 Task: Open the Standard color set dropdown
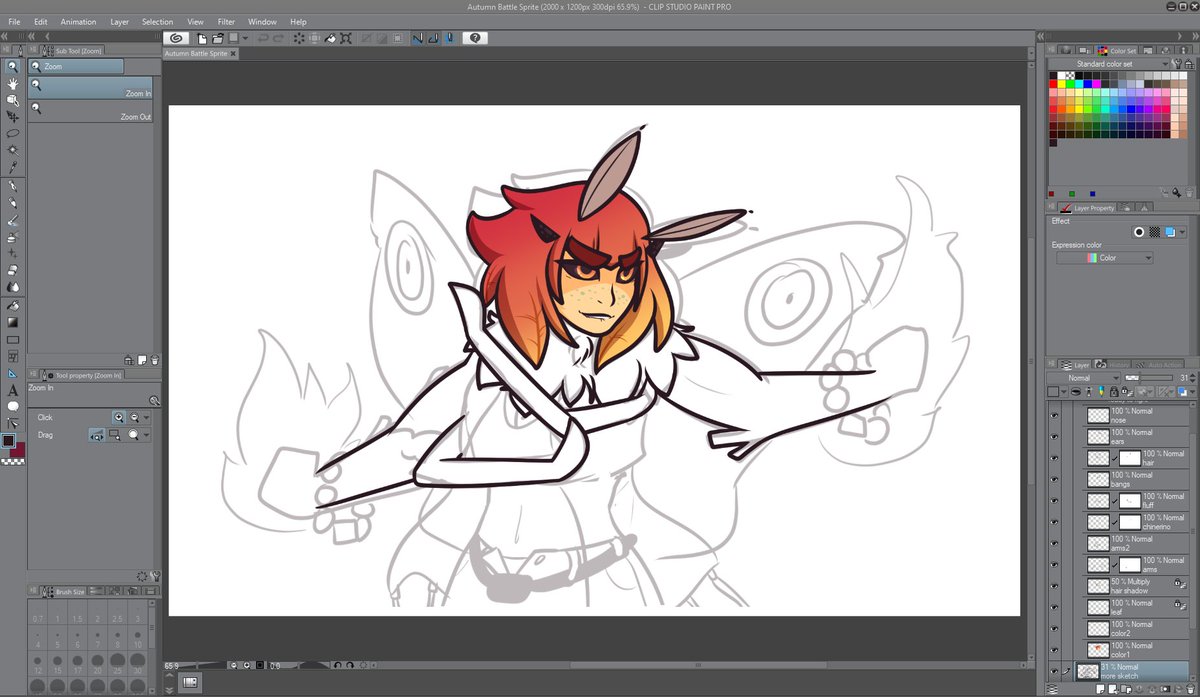1107,64
